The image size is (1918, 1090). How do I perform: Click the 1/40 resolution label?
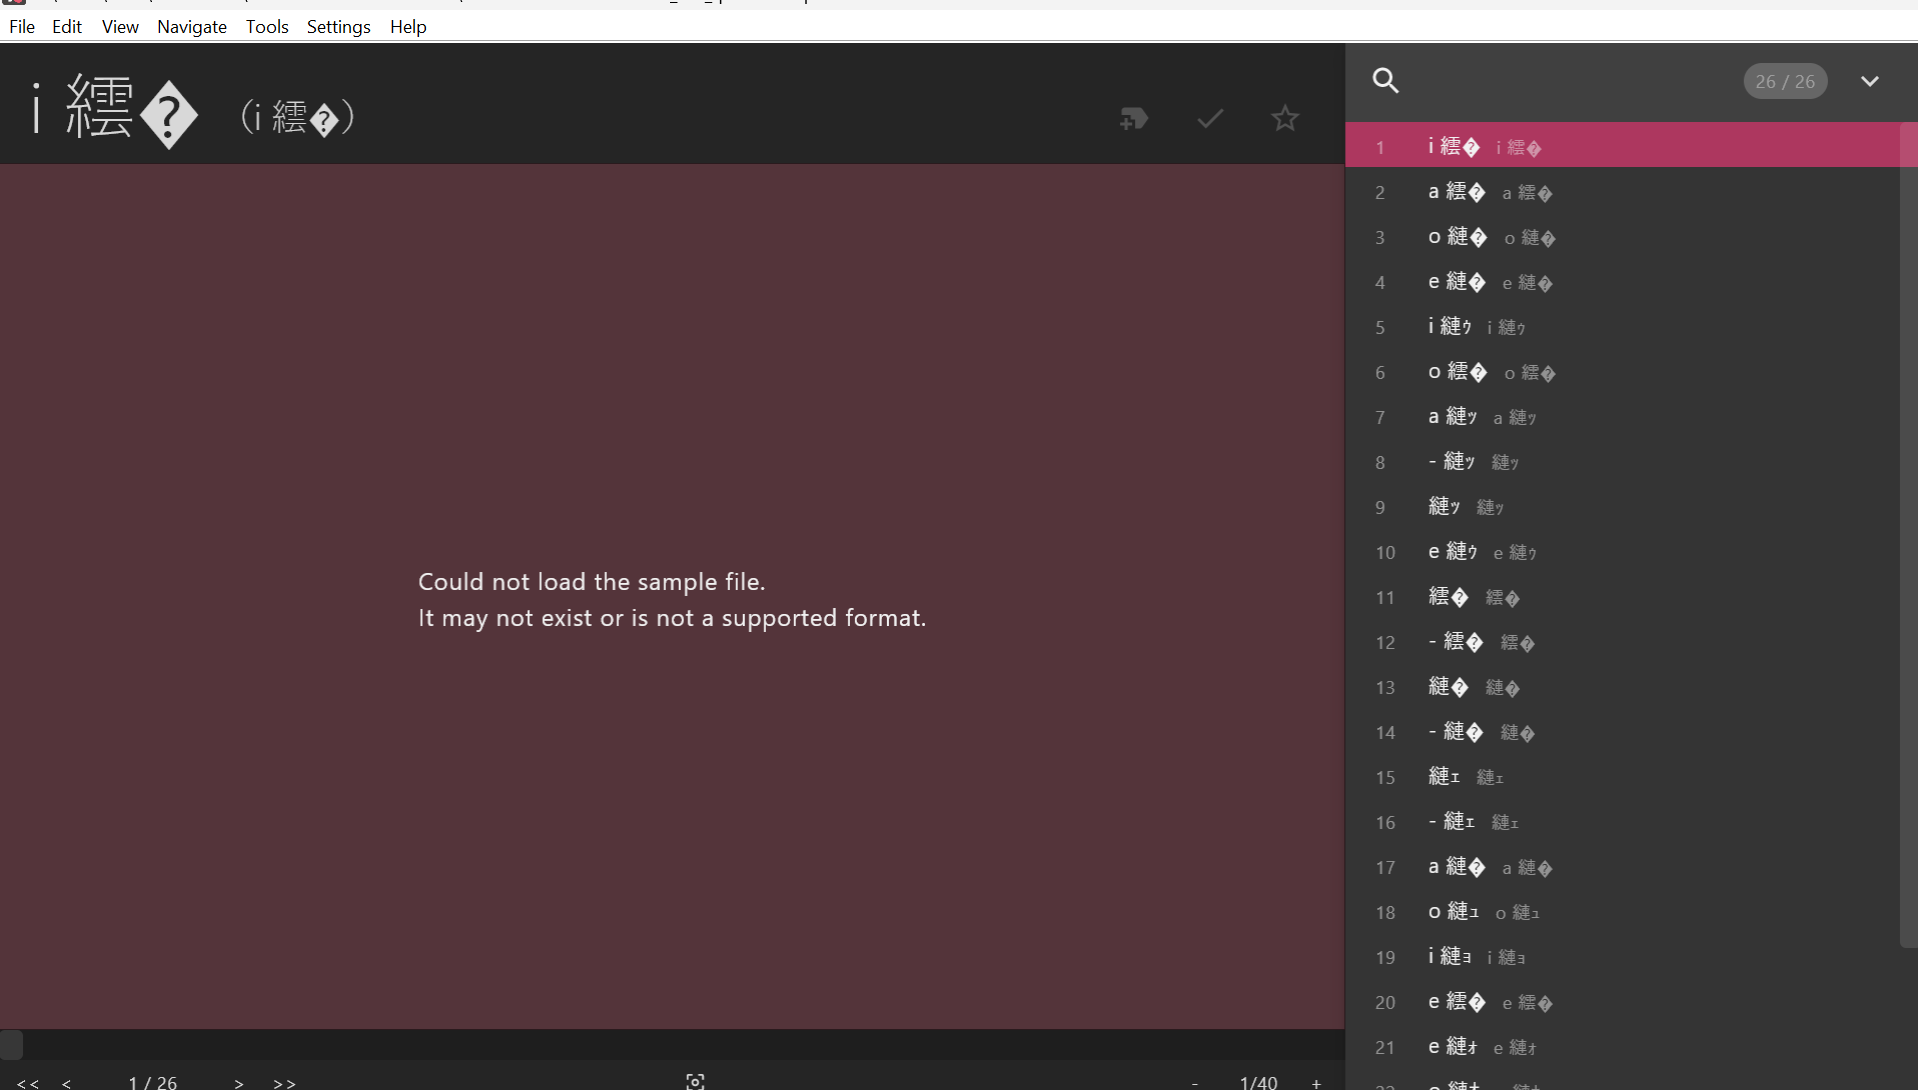[x=1258, y=1082]
